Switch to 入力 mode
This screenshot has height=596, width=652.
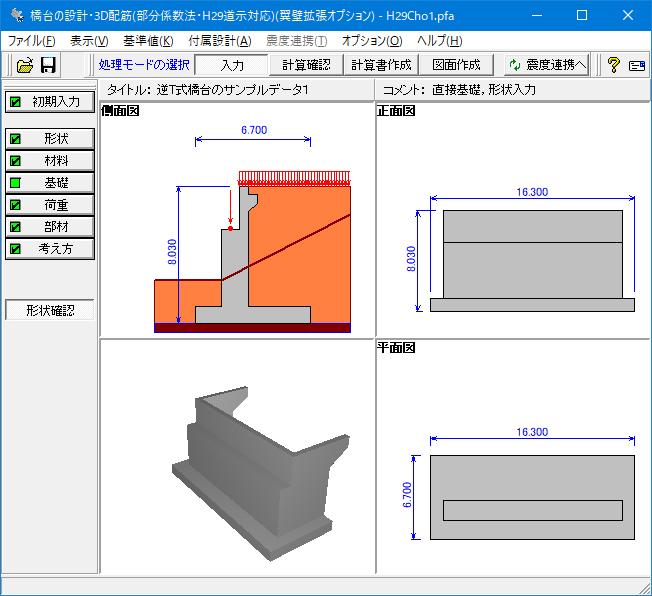(x=232, y=65)
